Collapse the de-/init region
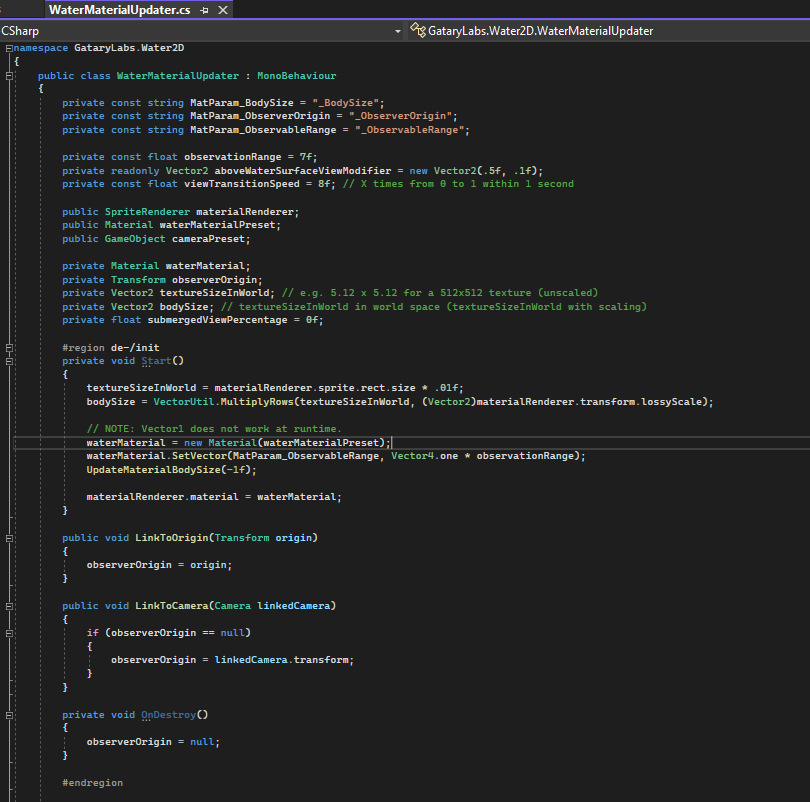This screenshot has width=810, height=802. coord(9,347)
